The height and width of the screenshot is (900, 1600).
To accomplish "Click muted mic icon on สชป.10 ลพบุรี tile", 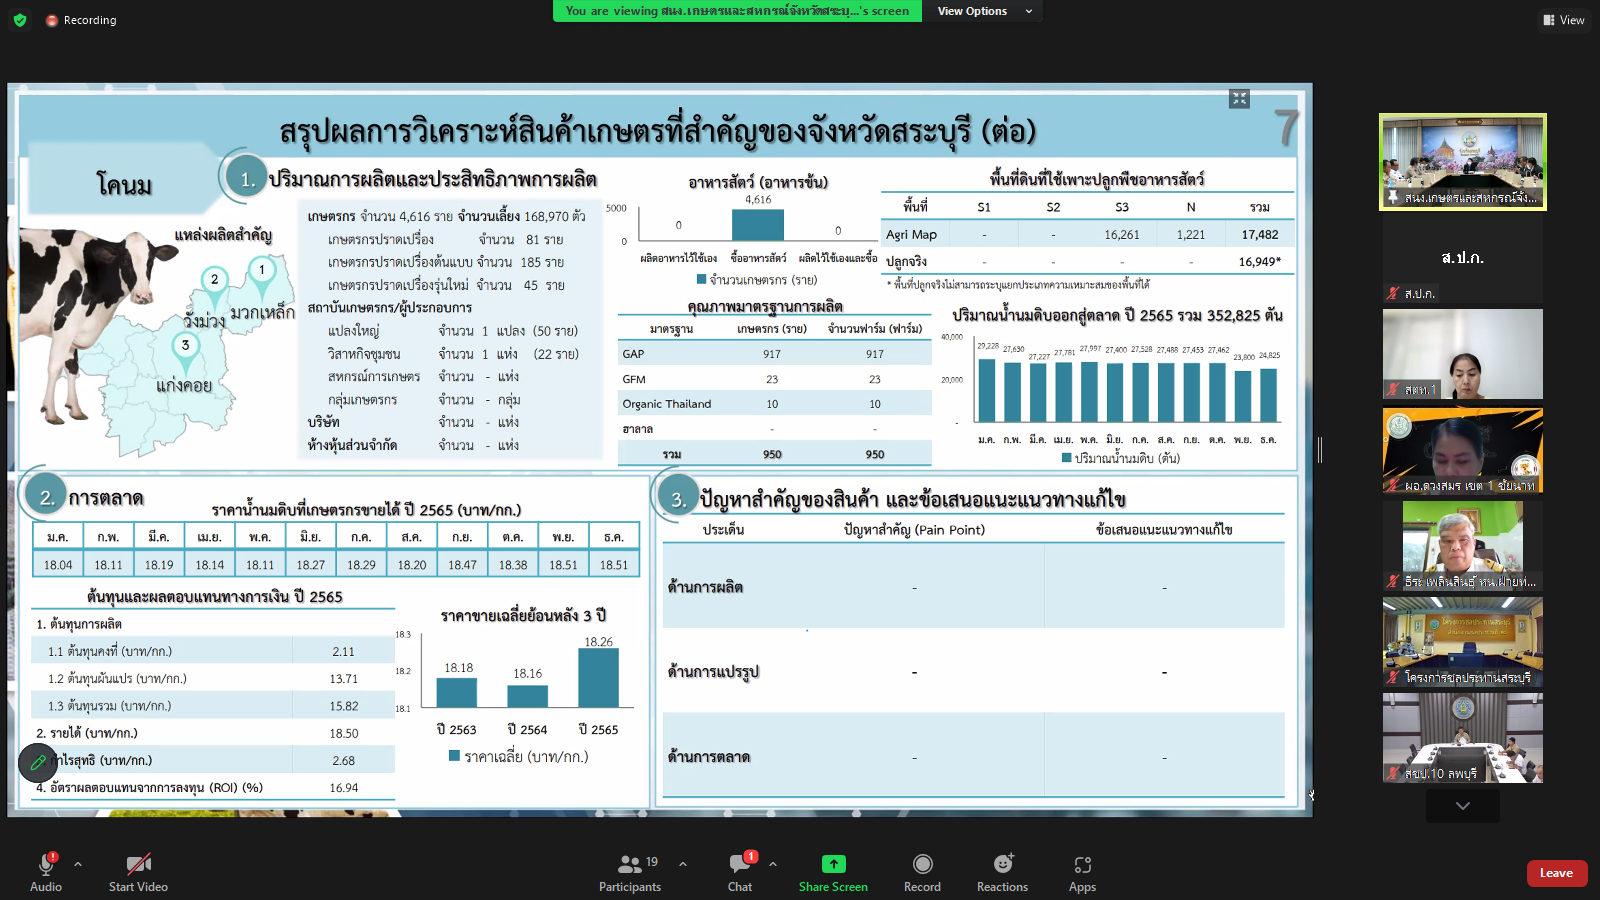I will click(x=1393, y=773).
